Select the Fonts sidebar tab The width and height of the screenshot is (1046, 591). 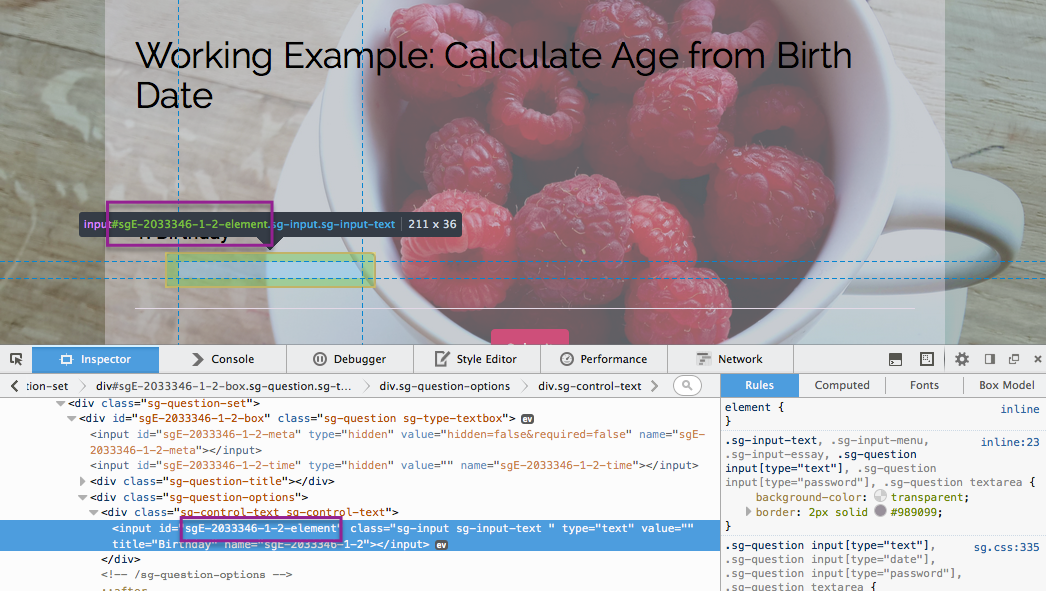[924, 385]
